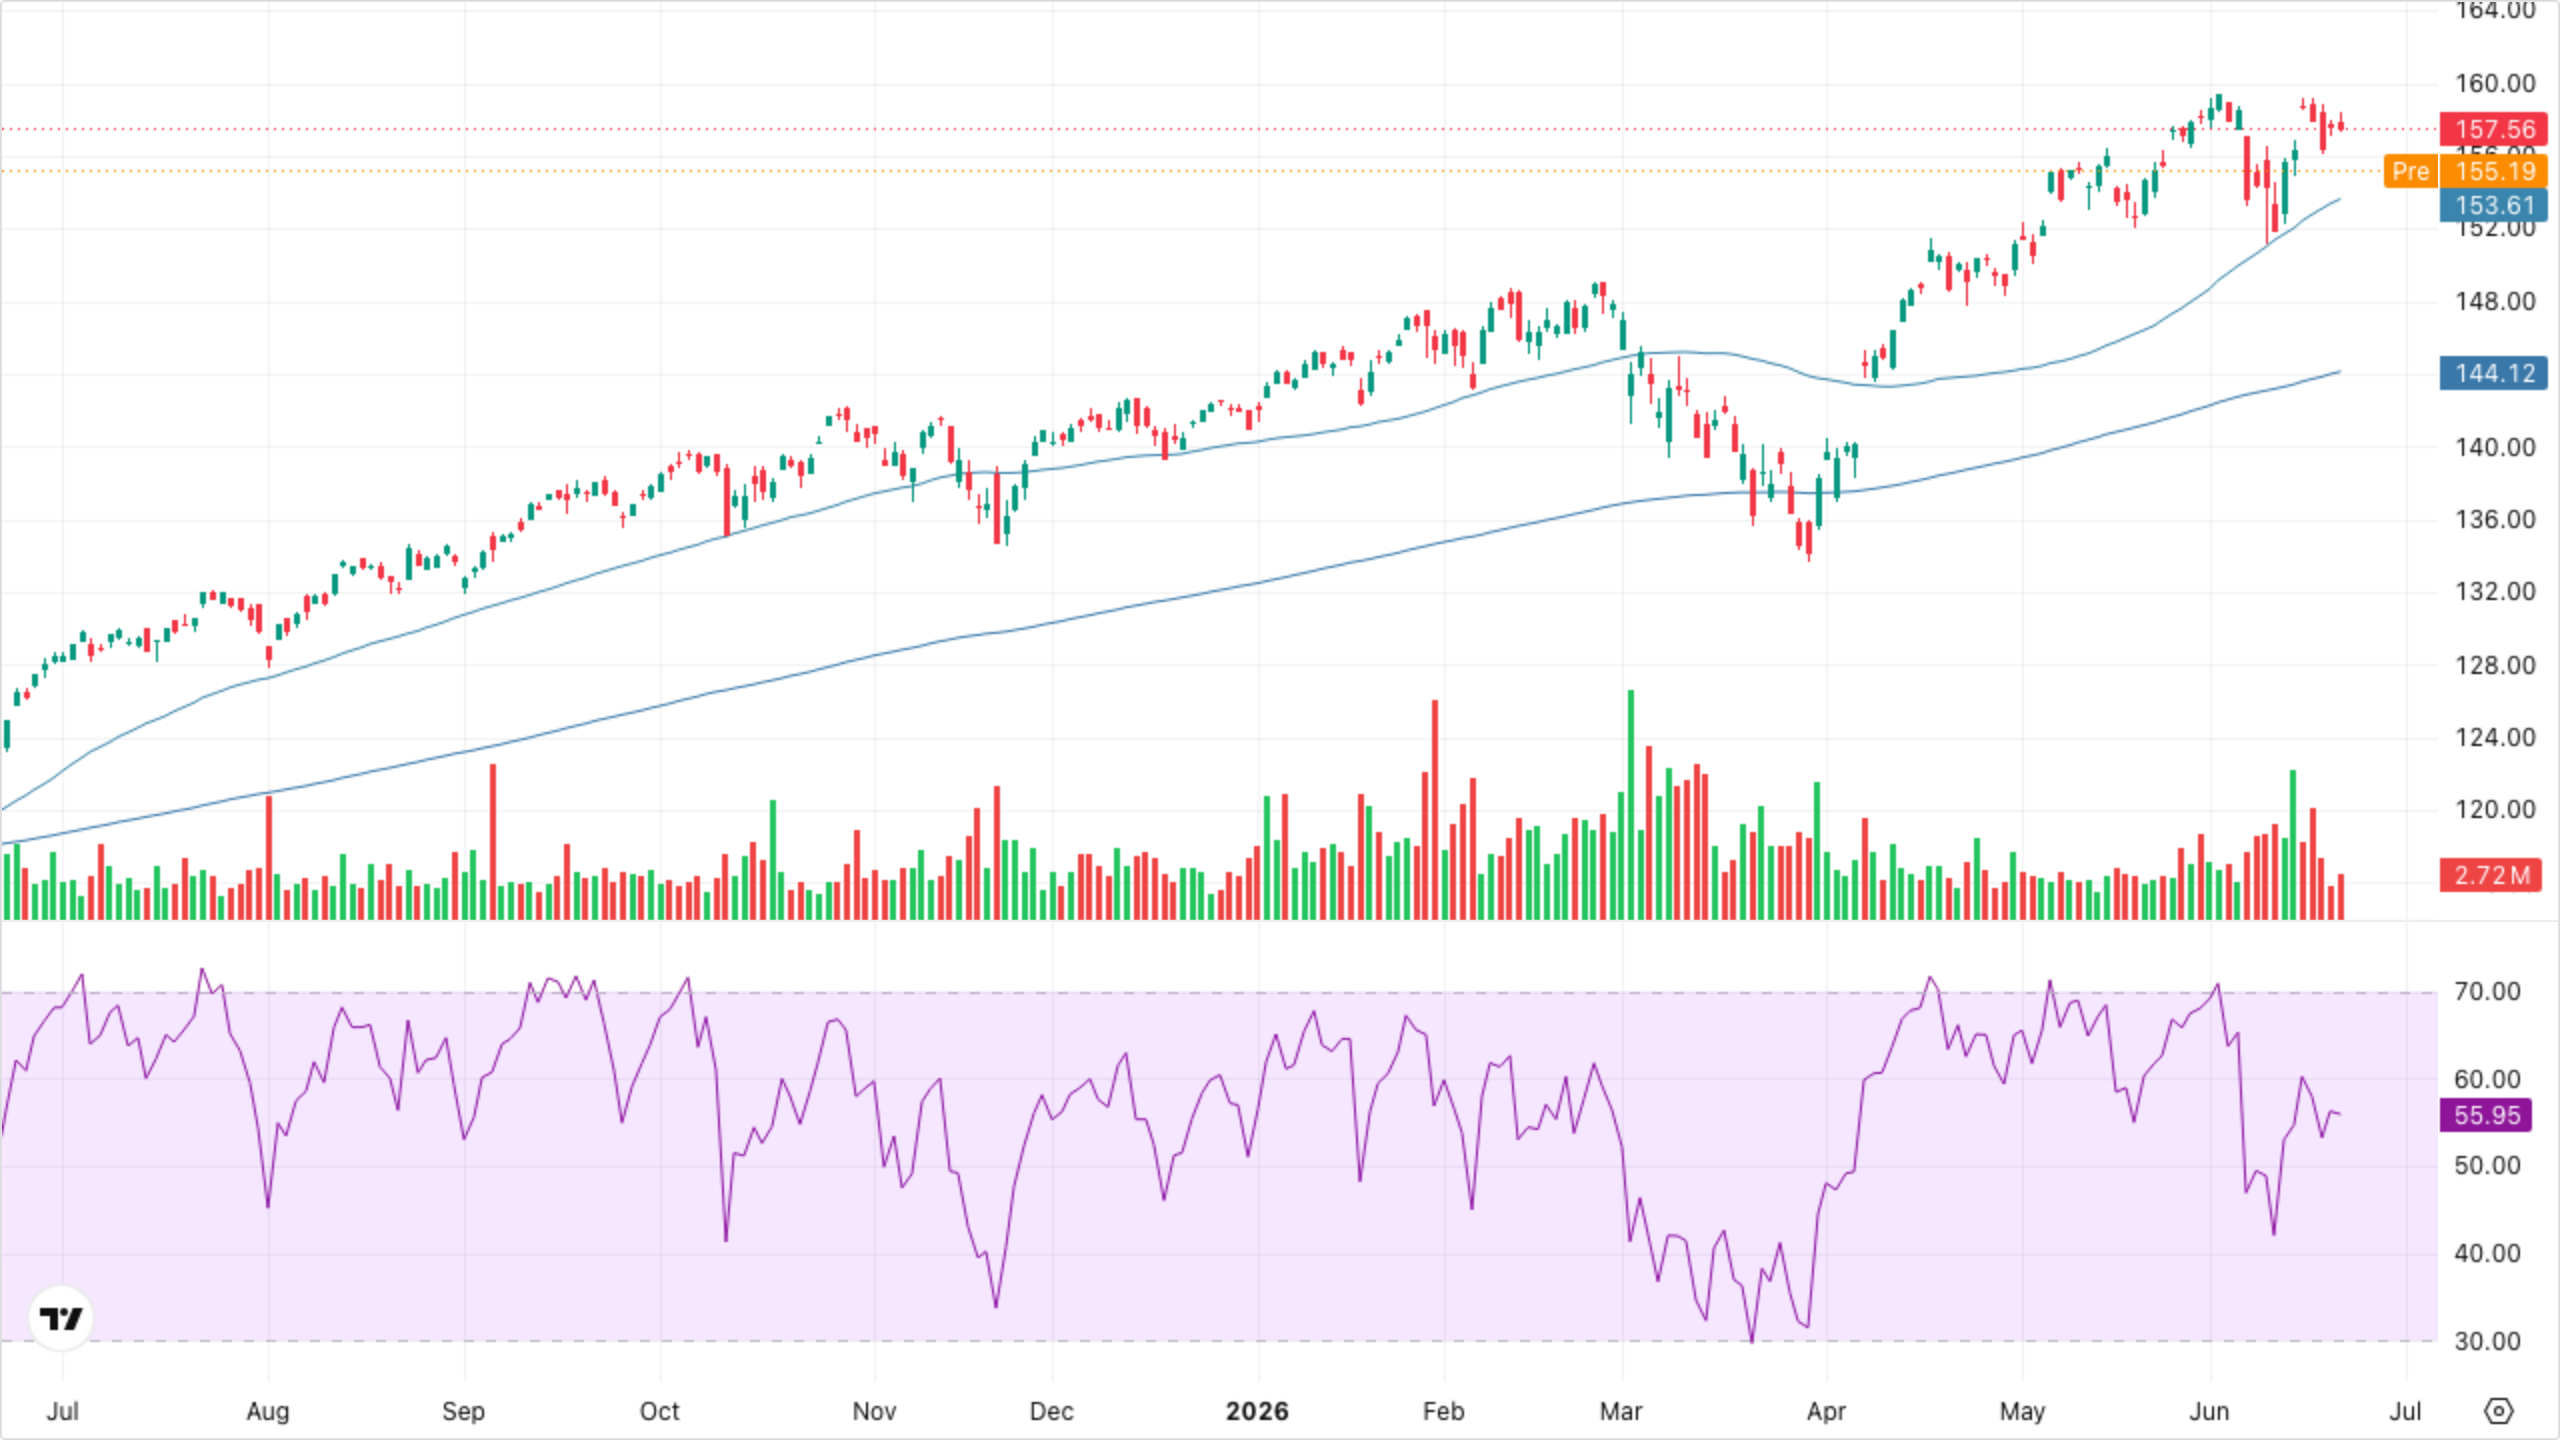This screenshot has width=2560, height=1440.
Task: Click the 70.00 RSI axis label
Action: coord(2487,991)
